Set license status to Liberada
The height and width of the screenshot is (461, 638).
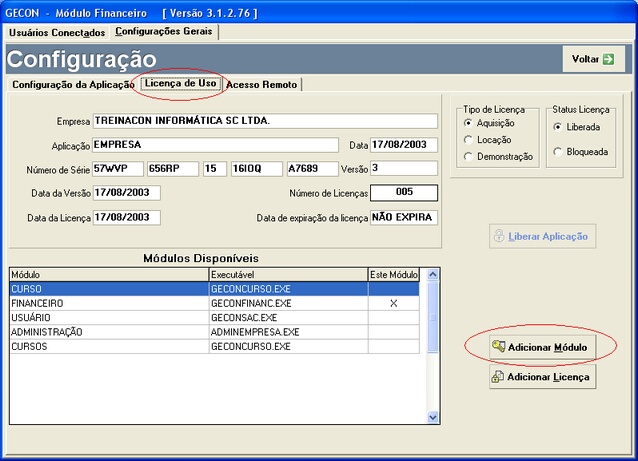point(557,127)
